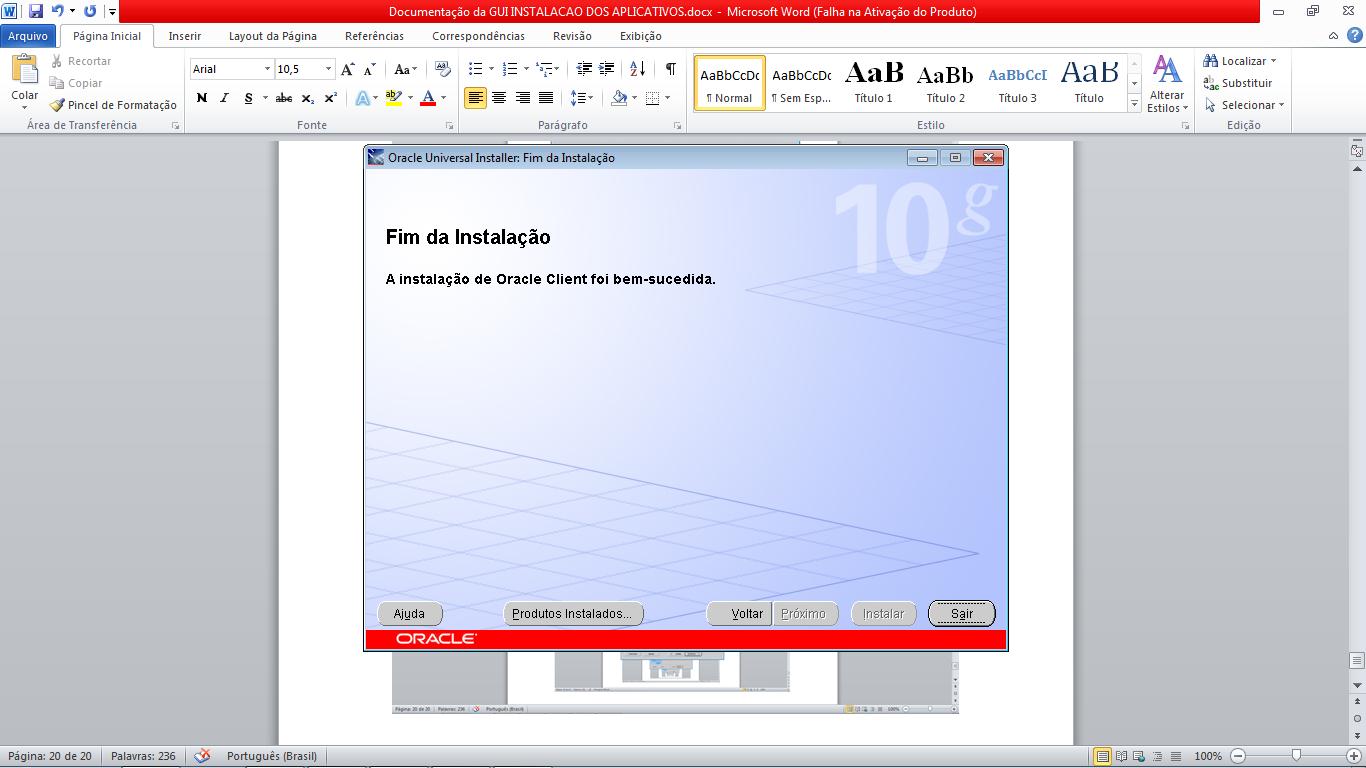Undo the last action in Quick Access Toolbar
The height and width of the screenshot is (768, 1366).
tap(58, 9)
